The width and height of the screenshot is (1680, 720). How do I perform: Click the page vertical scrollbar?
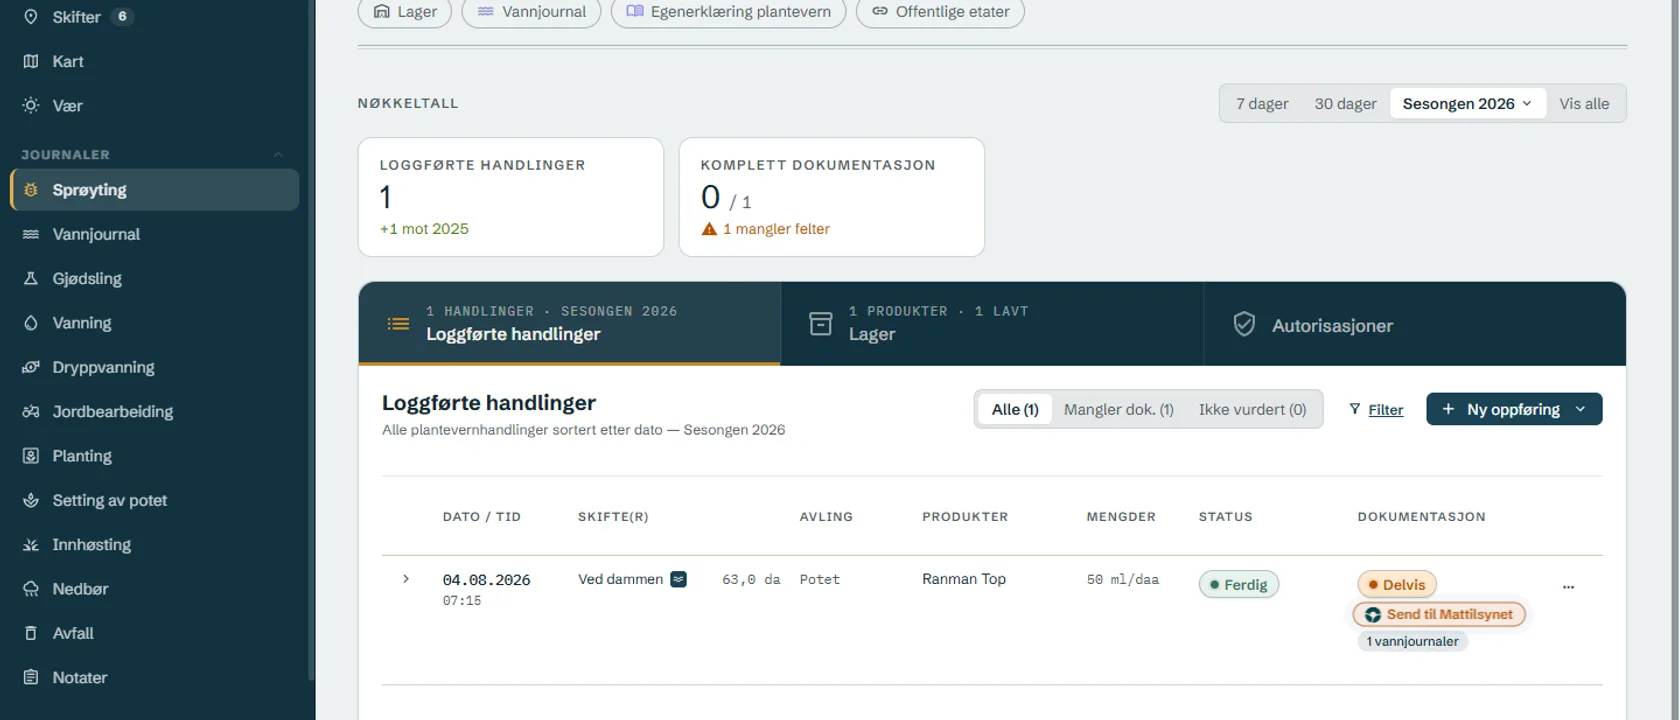pyautogui.click(x=1674, y=360)
